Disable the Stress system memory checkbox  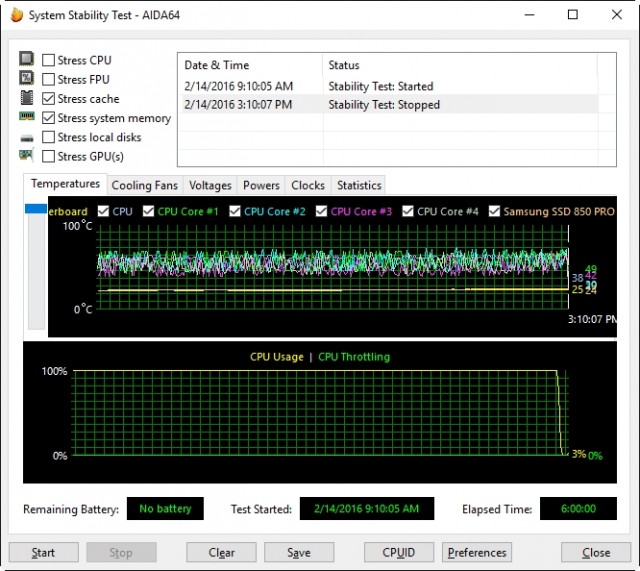[x=48, y=118]
